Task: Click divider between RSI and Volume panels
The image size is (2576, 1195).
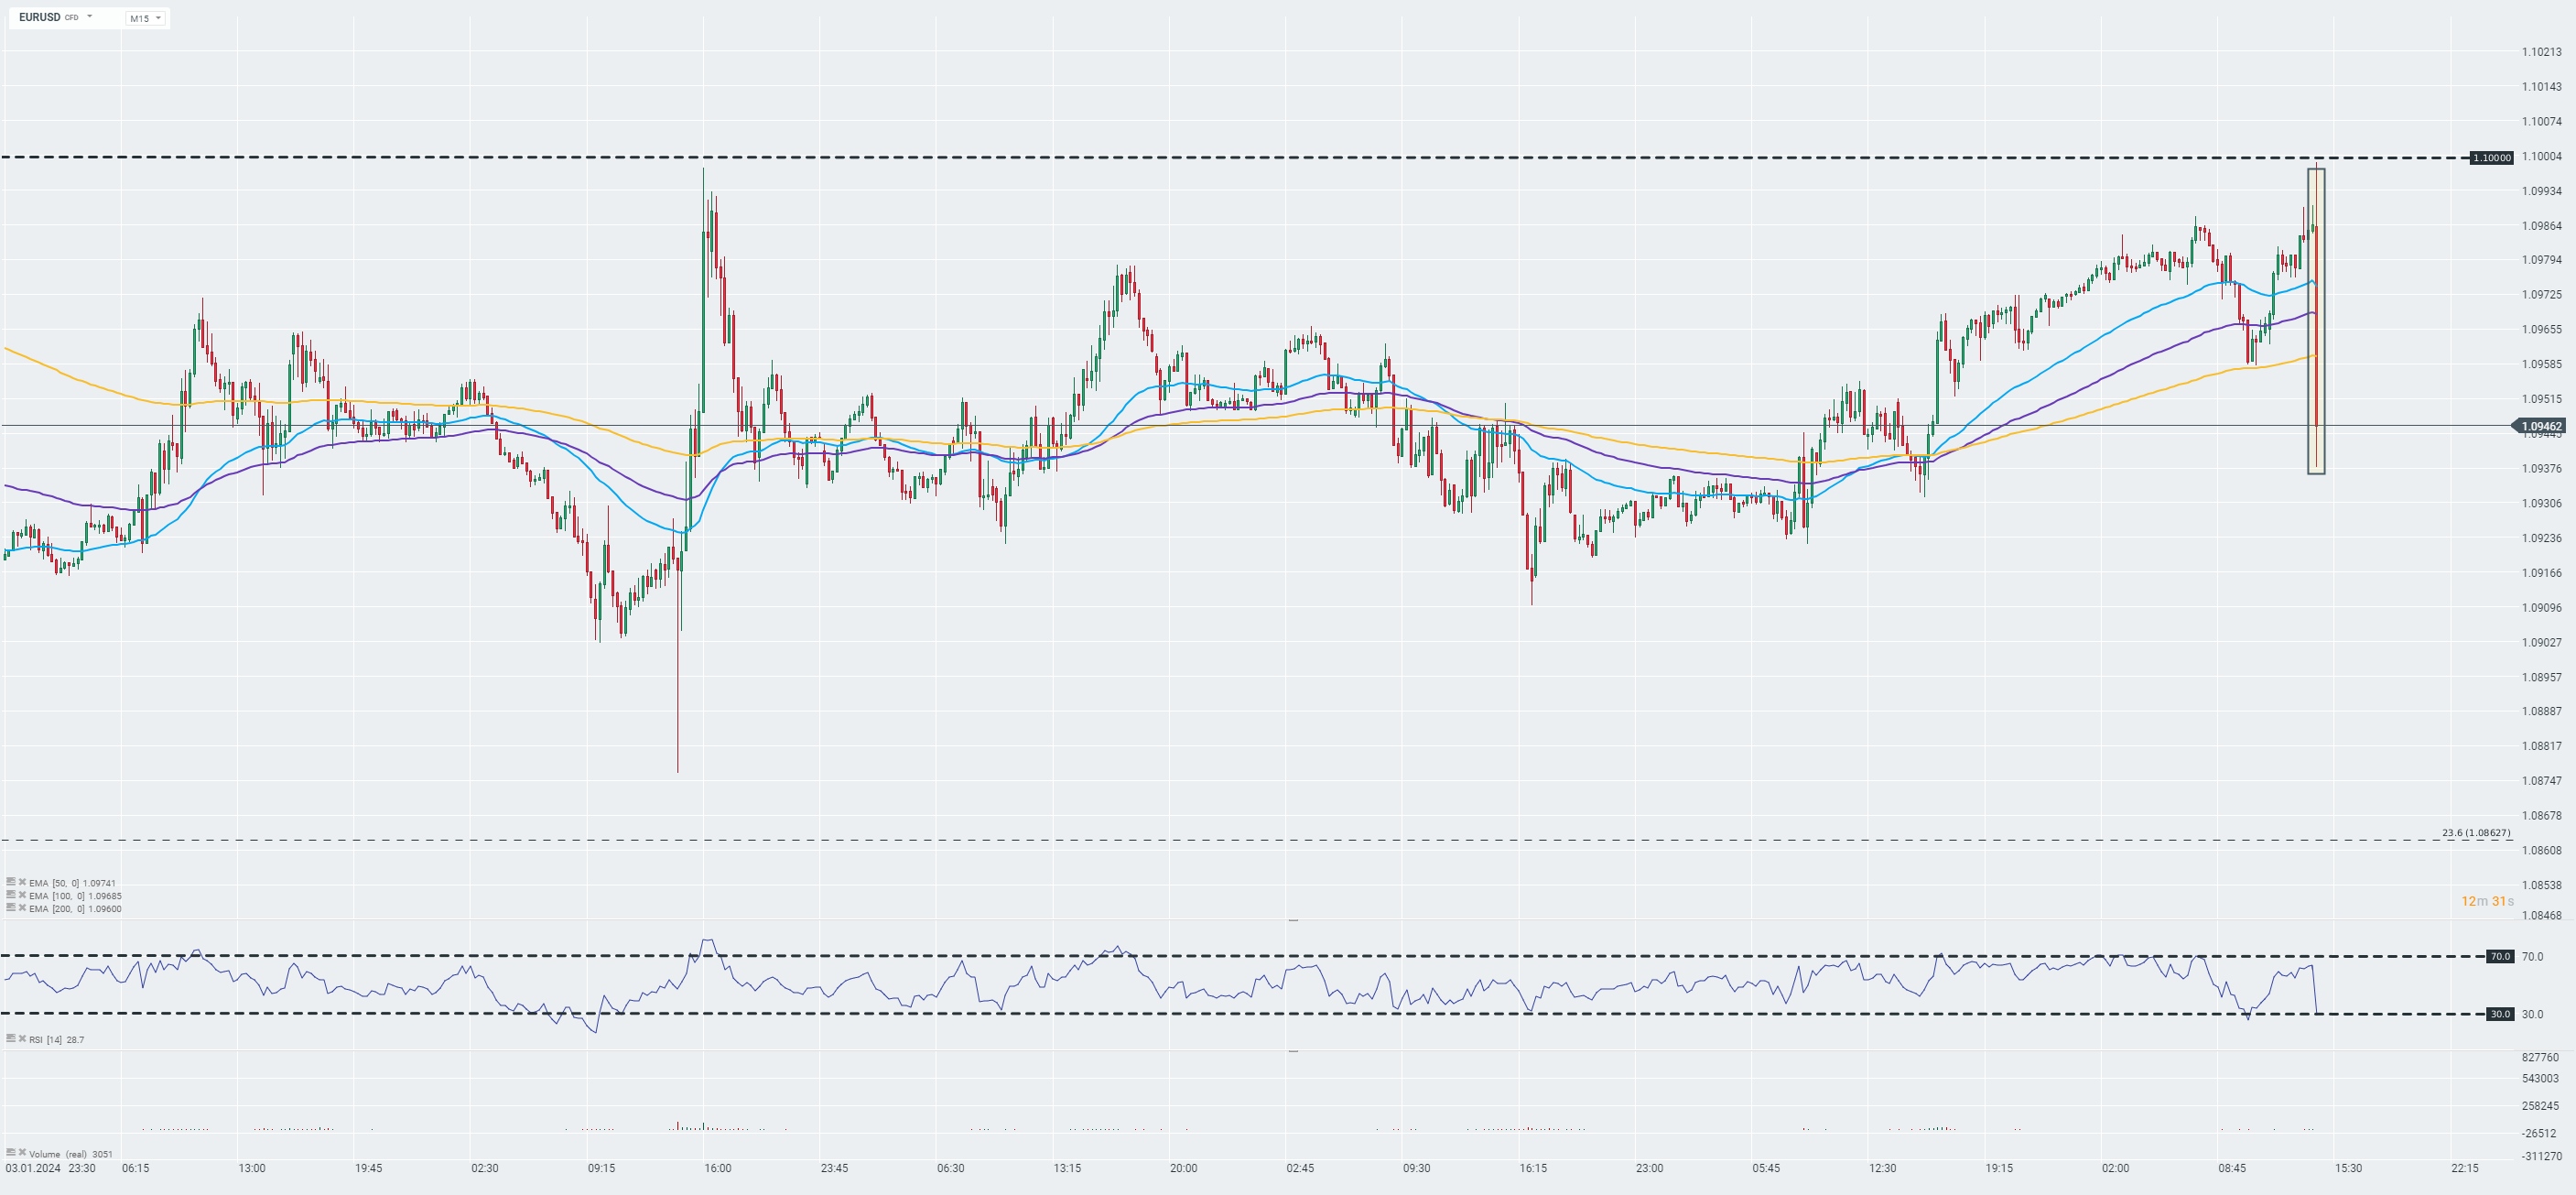Action: [x=1293, y=1052]
